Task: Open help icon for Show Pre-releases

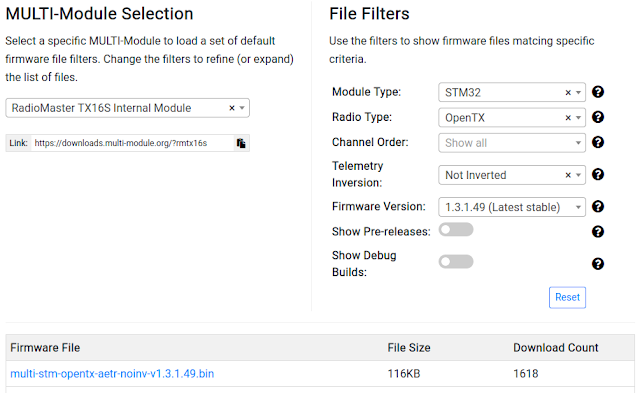Action: [x=598, y=232]
